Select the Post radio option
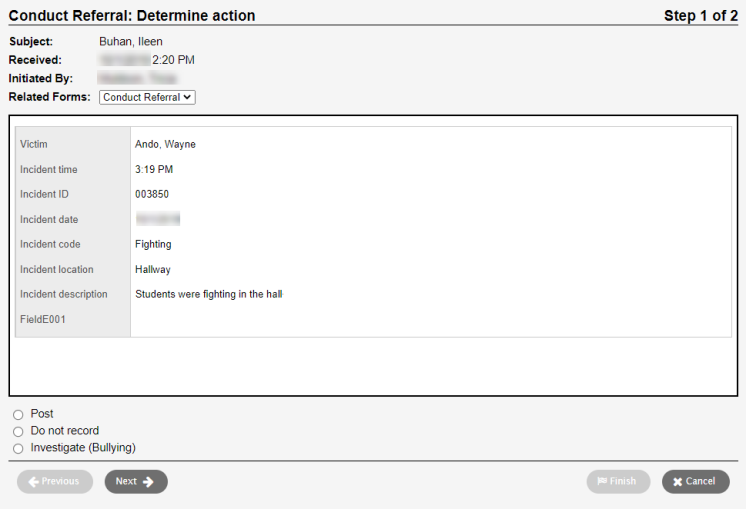Image resolution: width=746 pixels, height=509 pixels. pyautogui.click(x=18, y=415)
